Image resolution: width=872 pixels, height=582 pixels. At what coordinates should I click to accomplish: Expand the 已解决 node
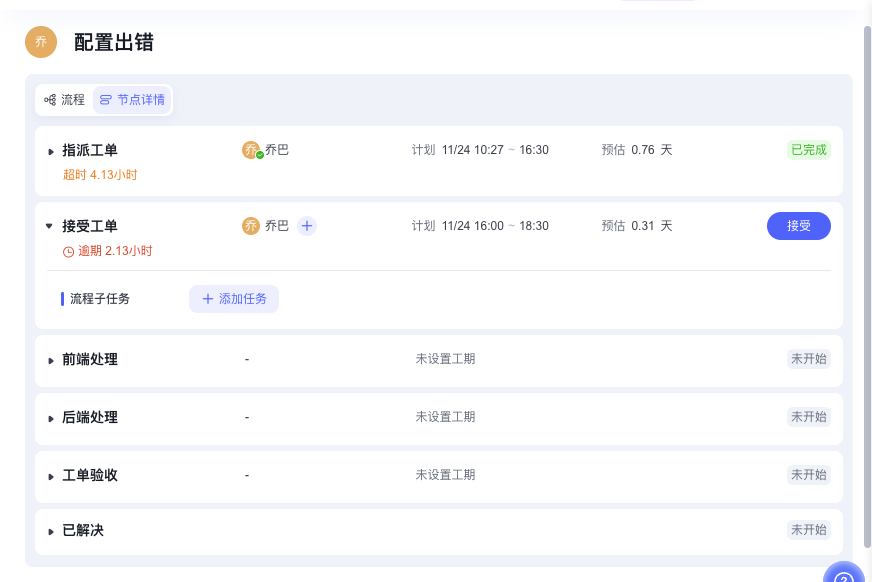(51, 531)
